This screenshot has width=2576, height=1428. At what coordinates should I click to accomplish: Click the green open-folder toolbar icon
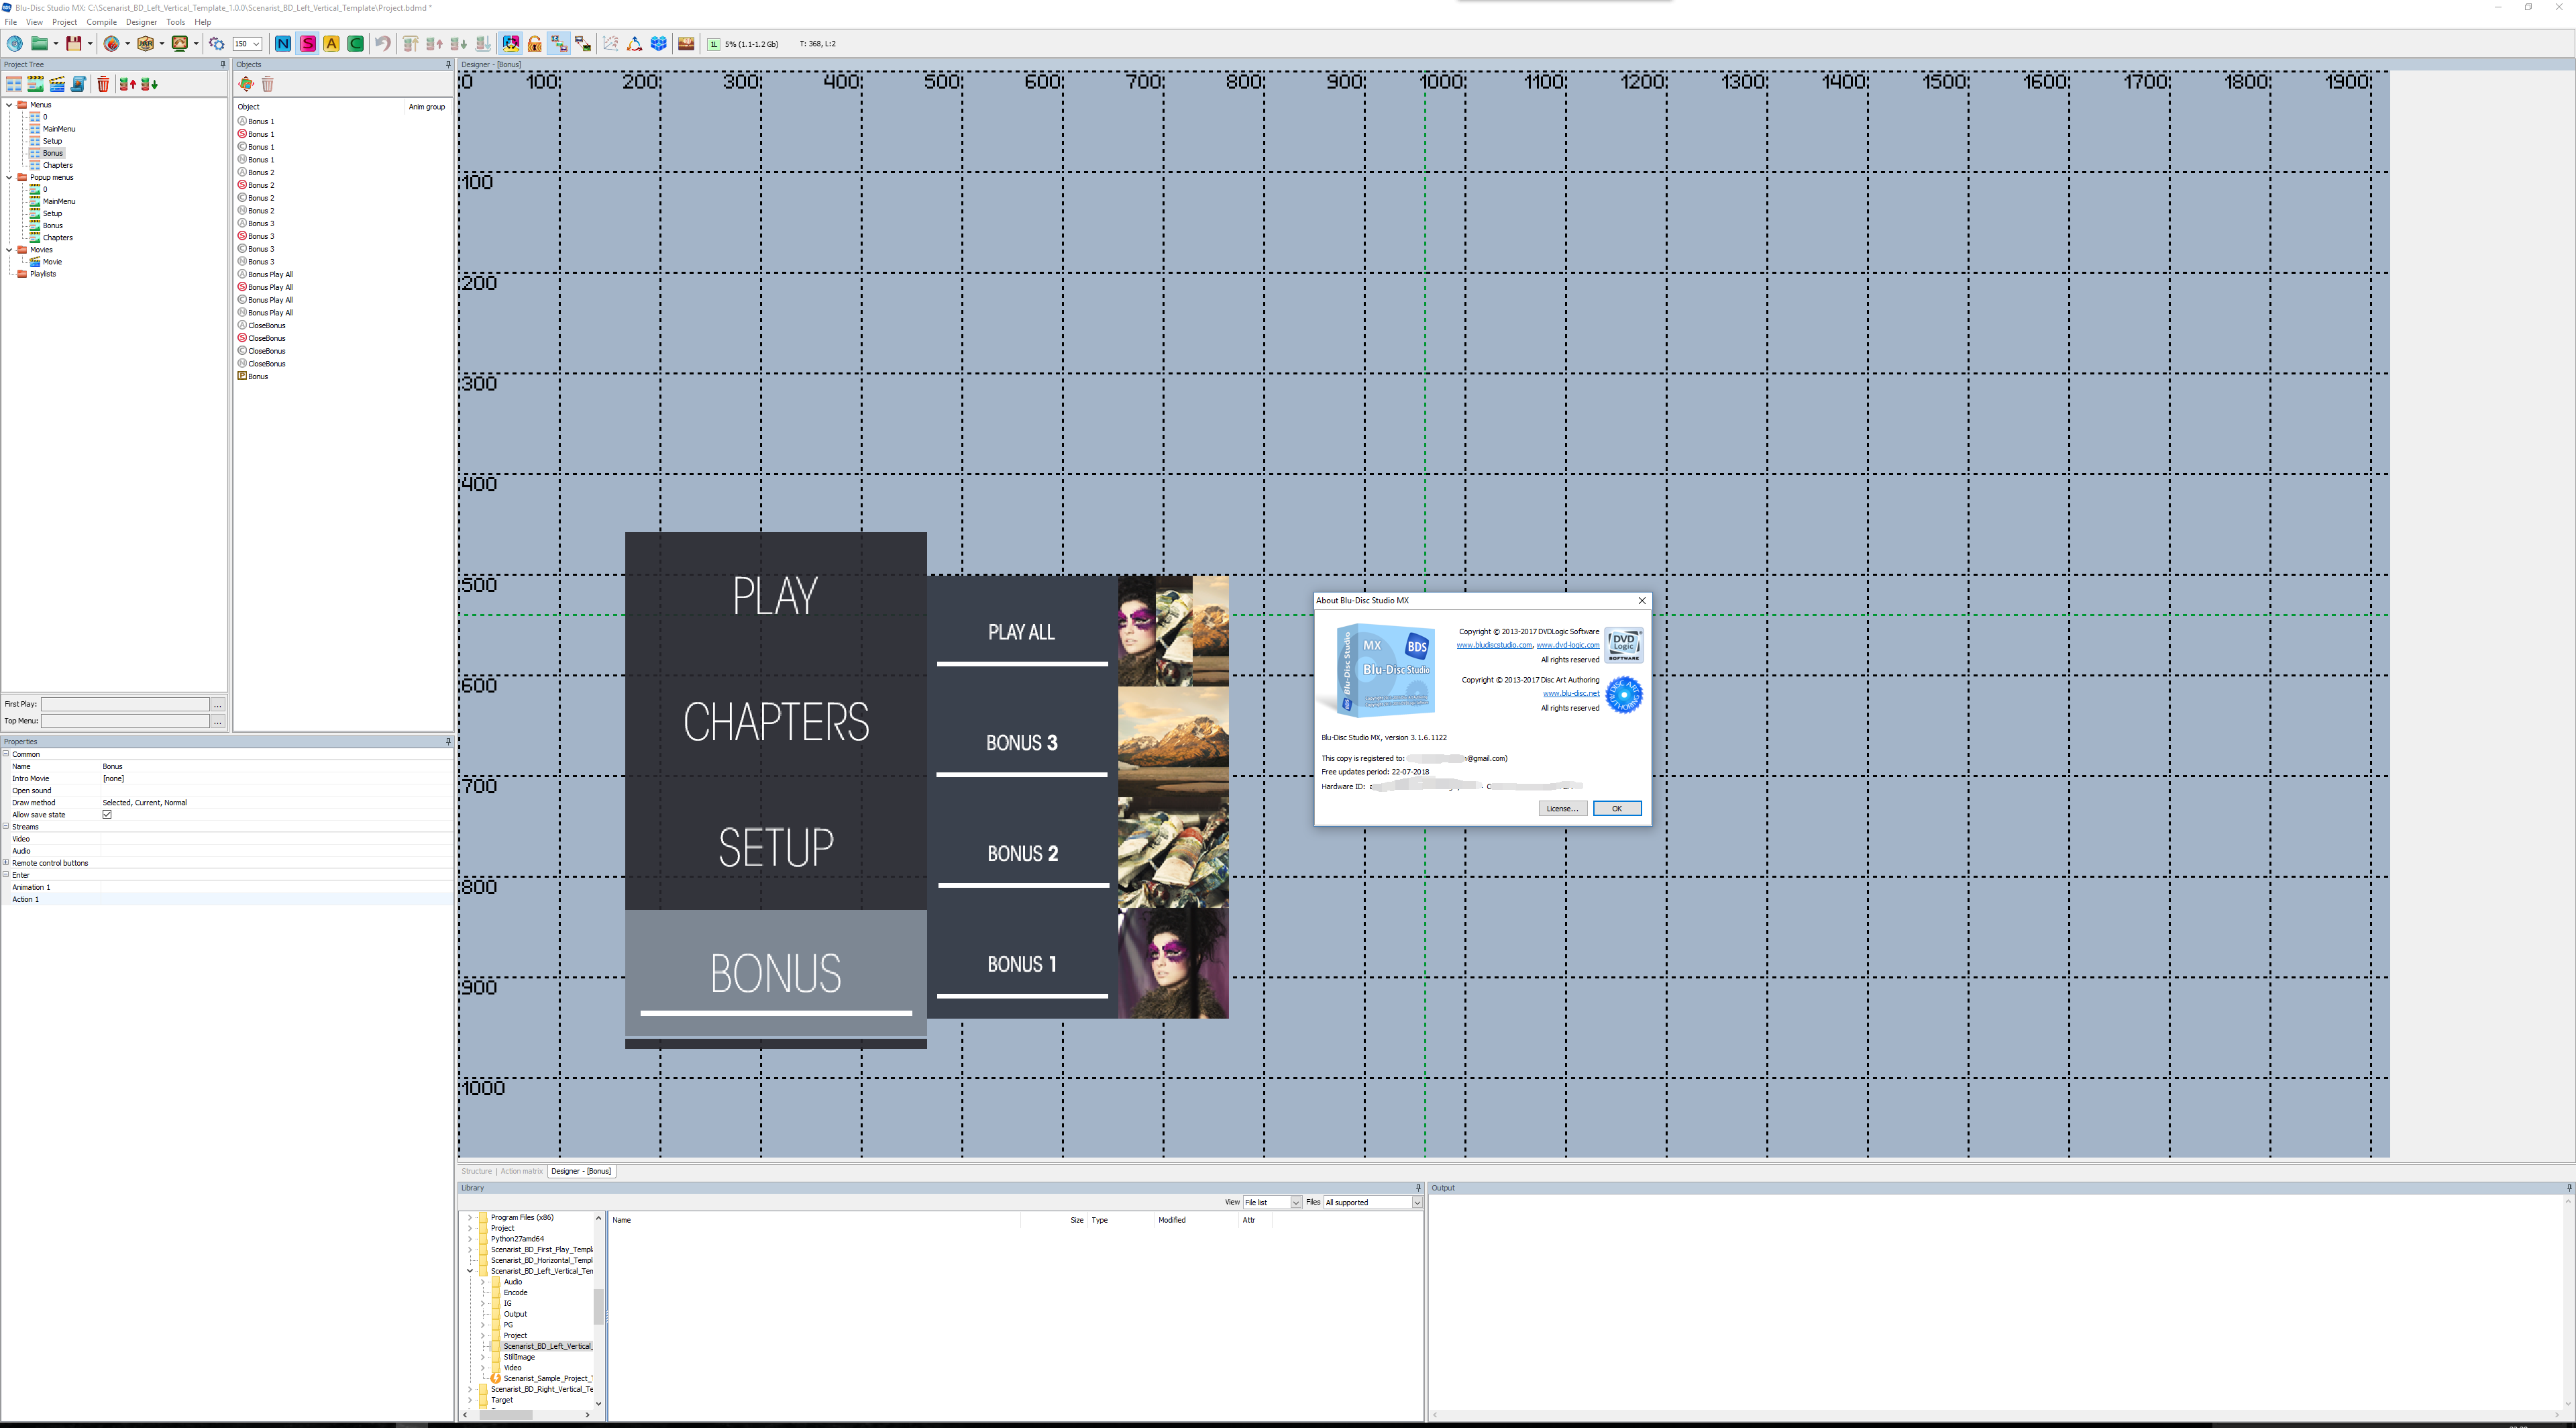pos(40,44)
